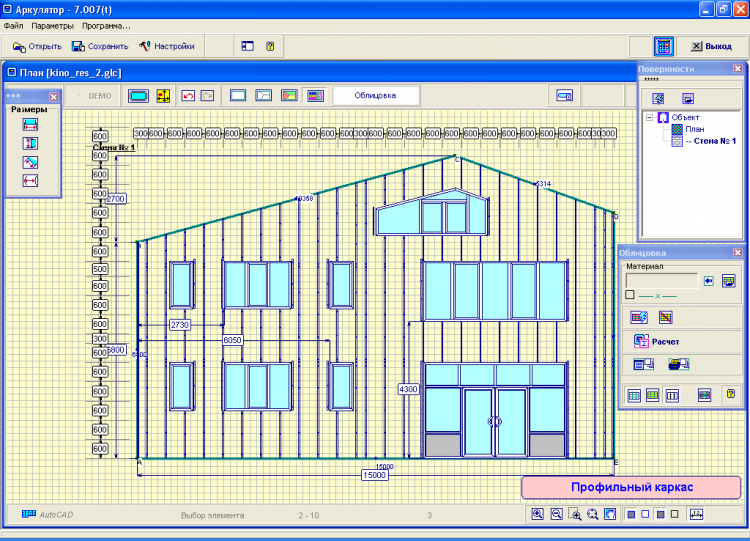Click the yellow help icon in main toolbar
This screenshot has width=750, height=541.
point(270,46)
